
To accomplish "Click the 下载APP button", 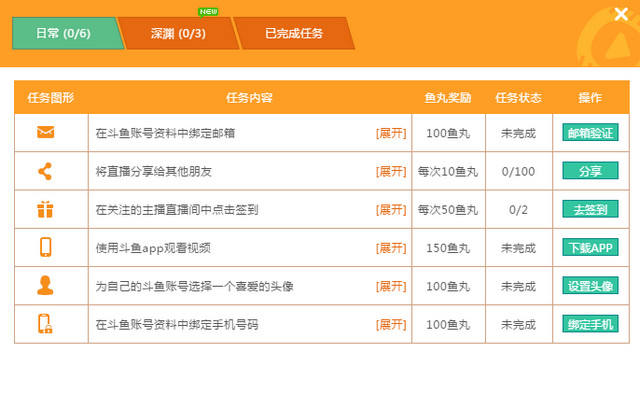I will 590,247.
